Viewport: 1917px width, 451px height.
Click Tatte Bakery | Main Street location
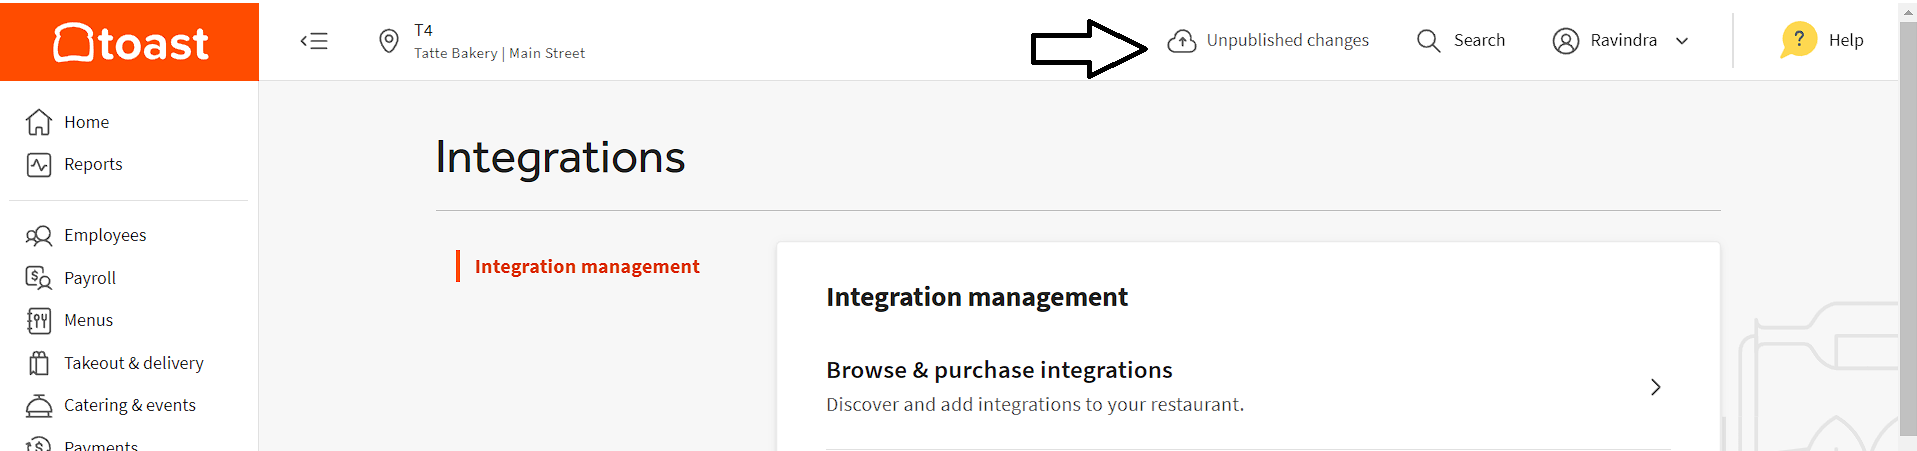pos(500,53)
